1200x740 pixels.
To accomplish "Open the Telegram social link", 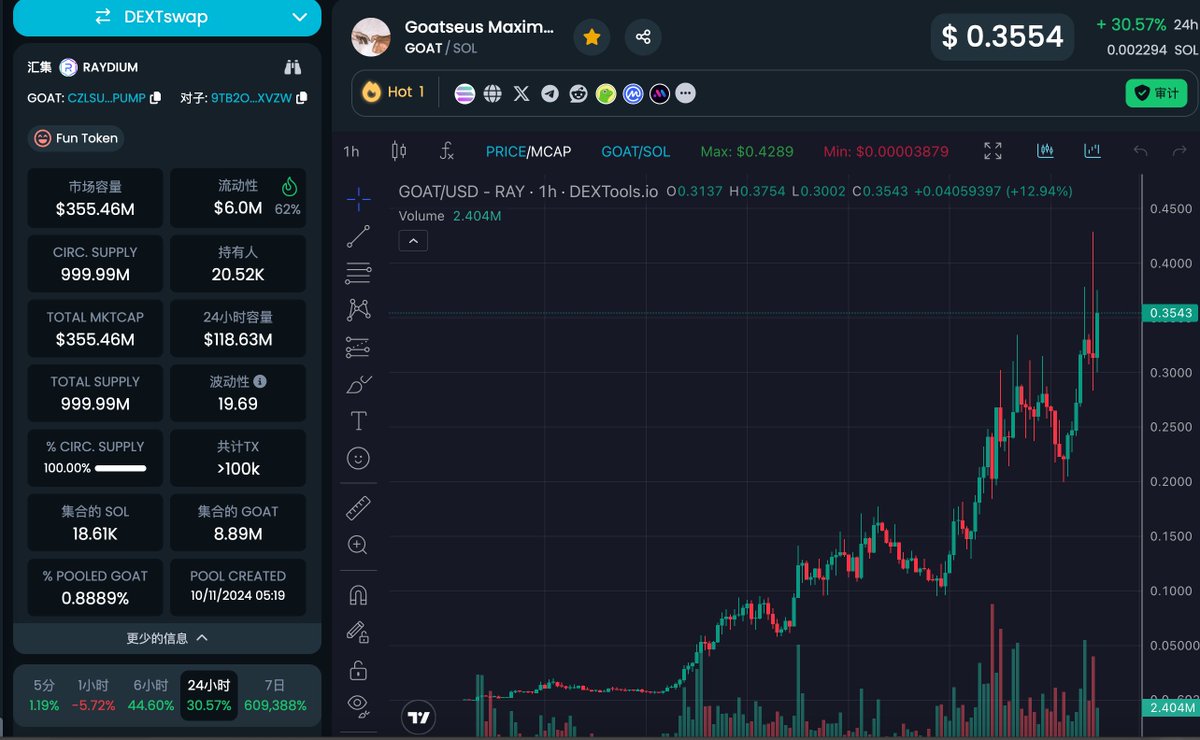I will pyautogui.click(x=550, y=93).
